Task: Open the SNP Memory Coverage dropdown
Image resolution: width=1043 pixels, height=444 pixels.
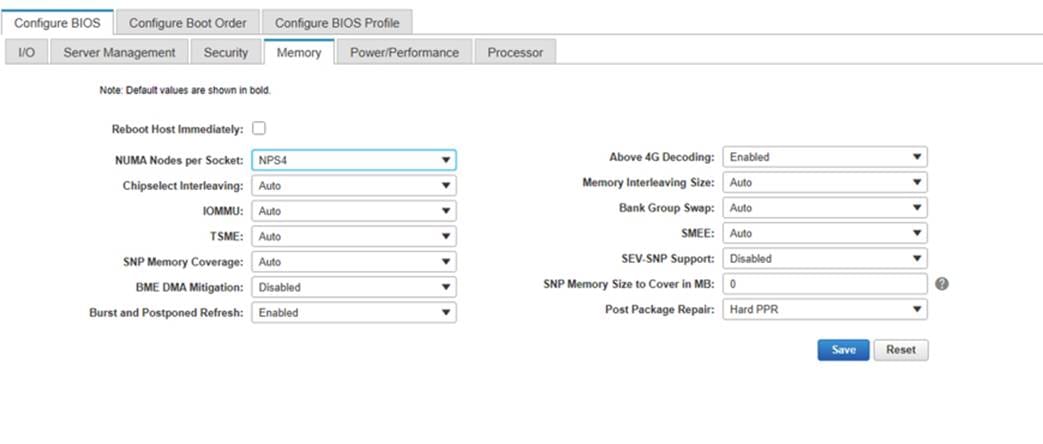Action: click(x=354, y=262)
